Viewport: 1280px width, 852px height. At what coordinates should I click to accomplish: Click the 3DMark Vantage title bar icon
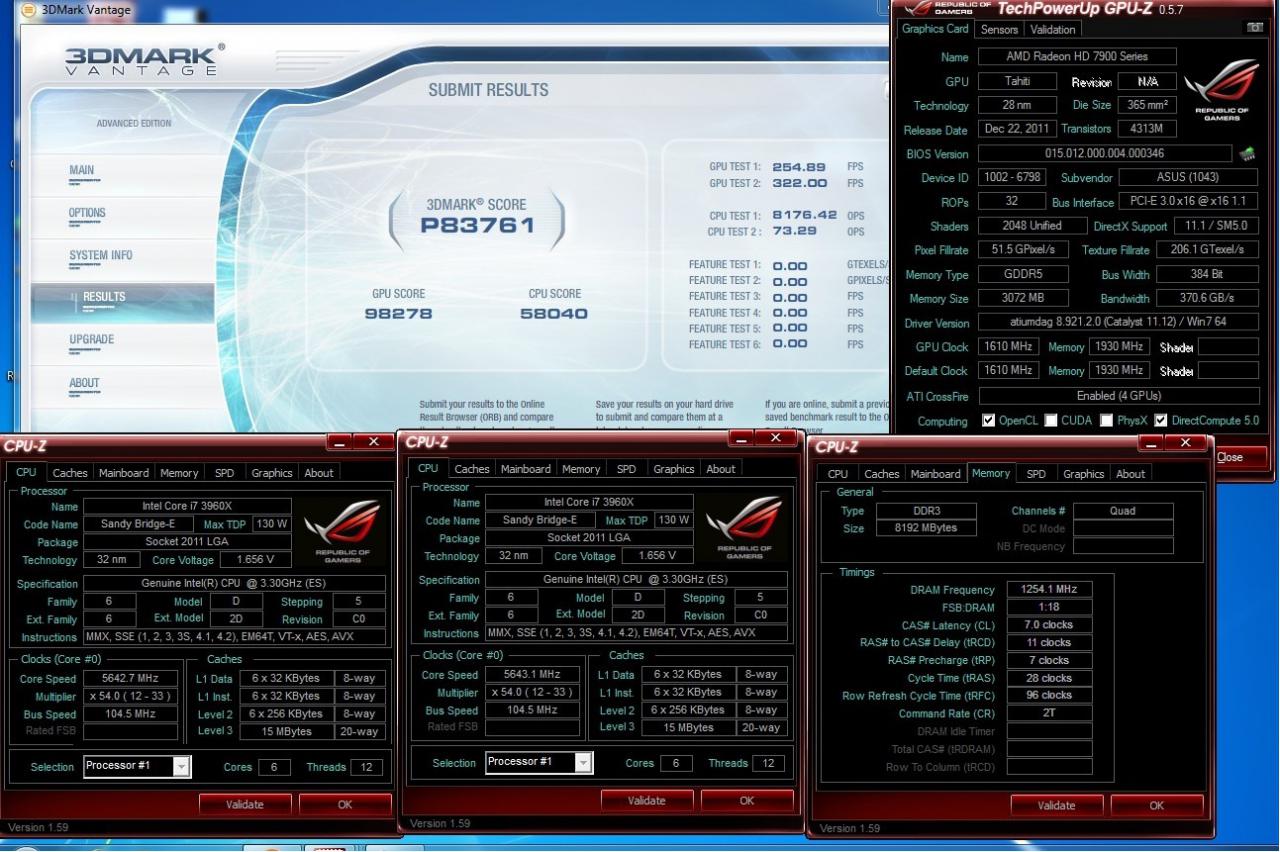pyautogui.click(x=28, y=10)
